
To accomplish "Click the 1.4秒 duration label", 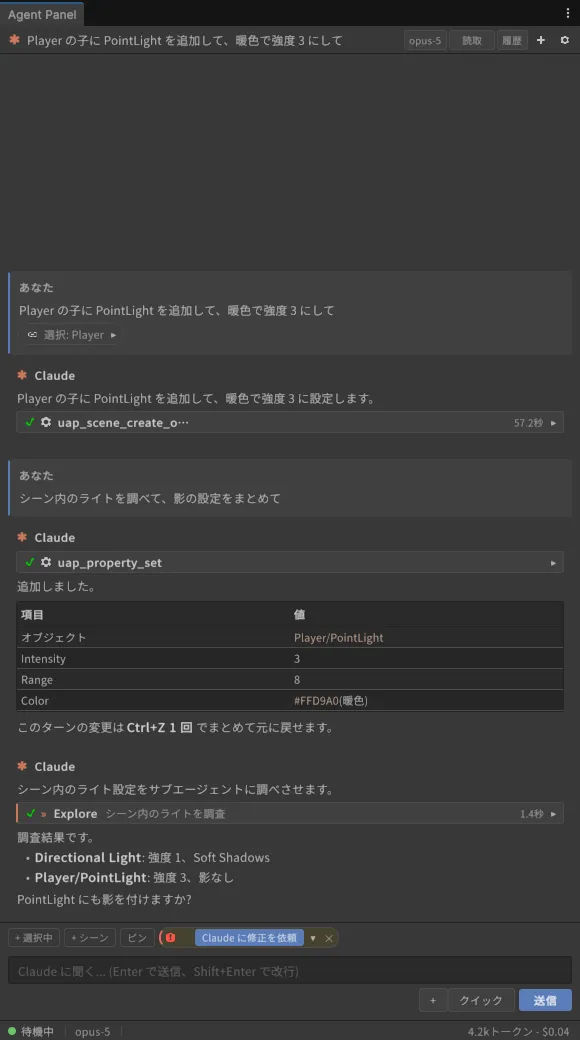I will point(532,814).
